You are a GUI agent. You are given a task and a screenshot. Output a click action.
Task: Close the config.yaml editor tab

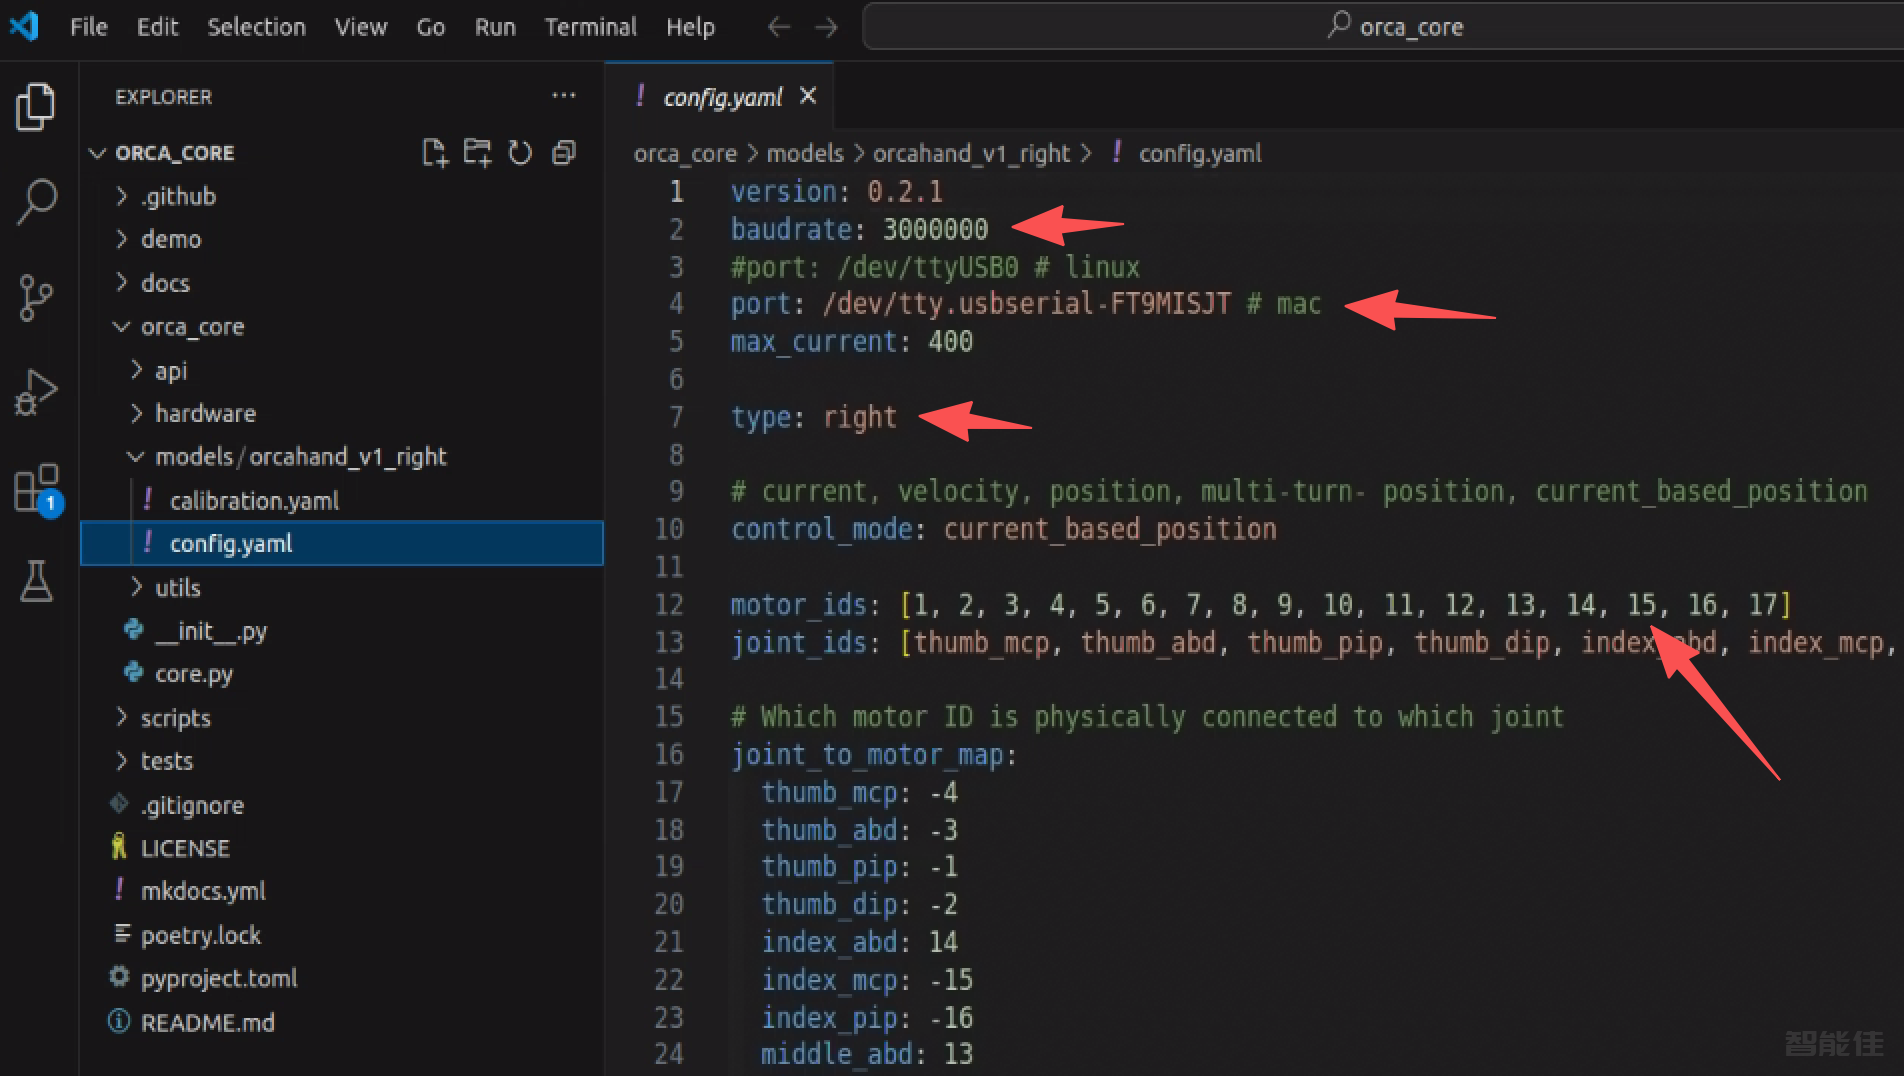coord(808,96)
